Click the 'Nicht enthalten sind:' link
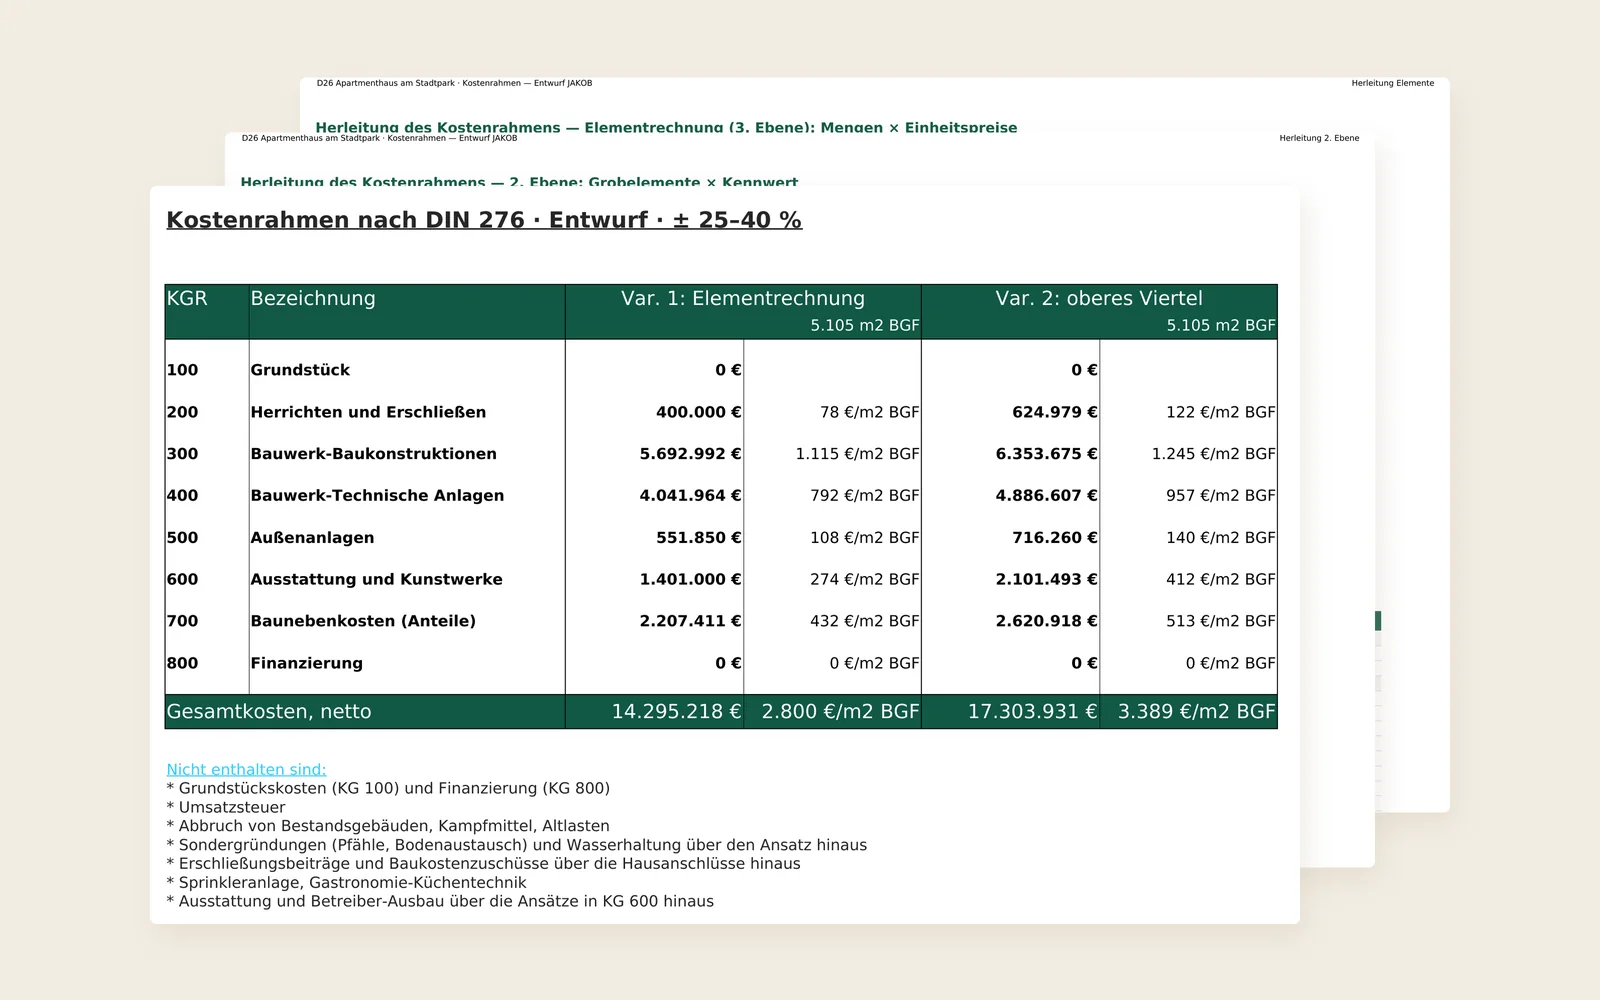The width and height of the screenshot is (1600, 1000). click(246, 769)
